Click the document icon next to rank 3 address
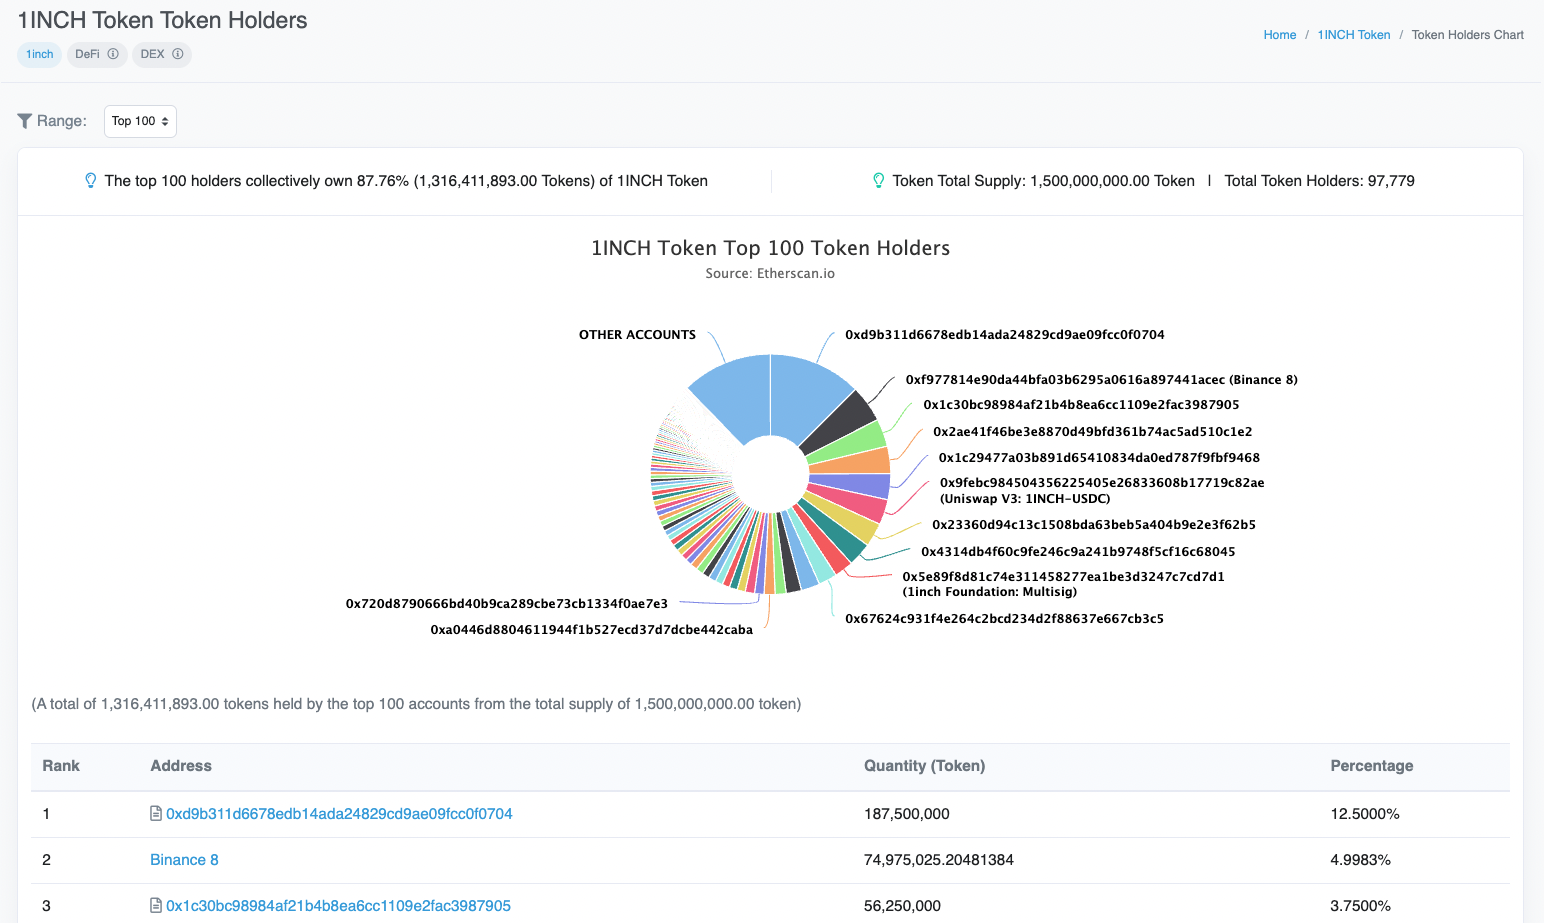 click(155, 905)
